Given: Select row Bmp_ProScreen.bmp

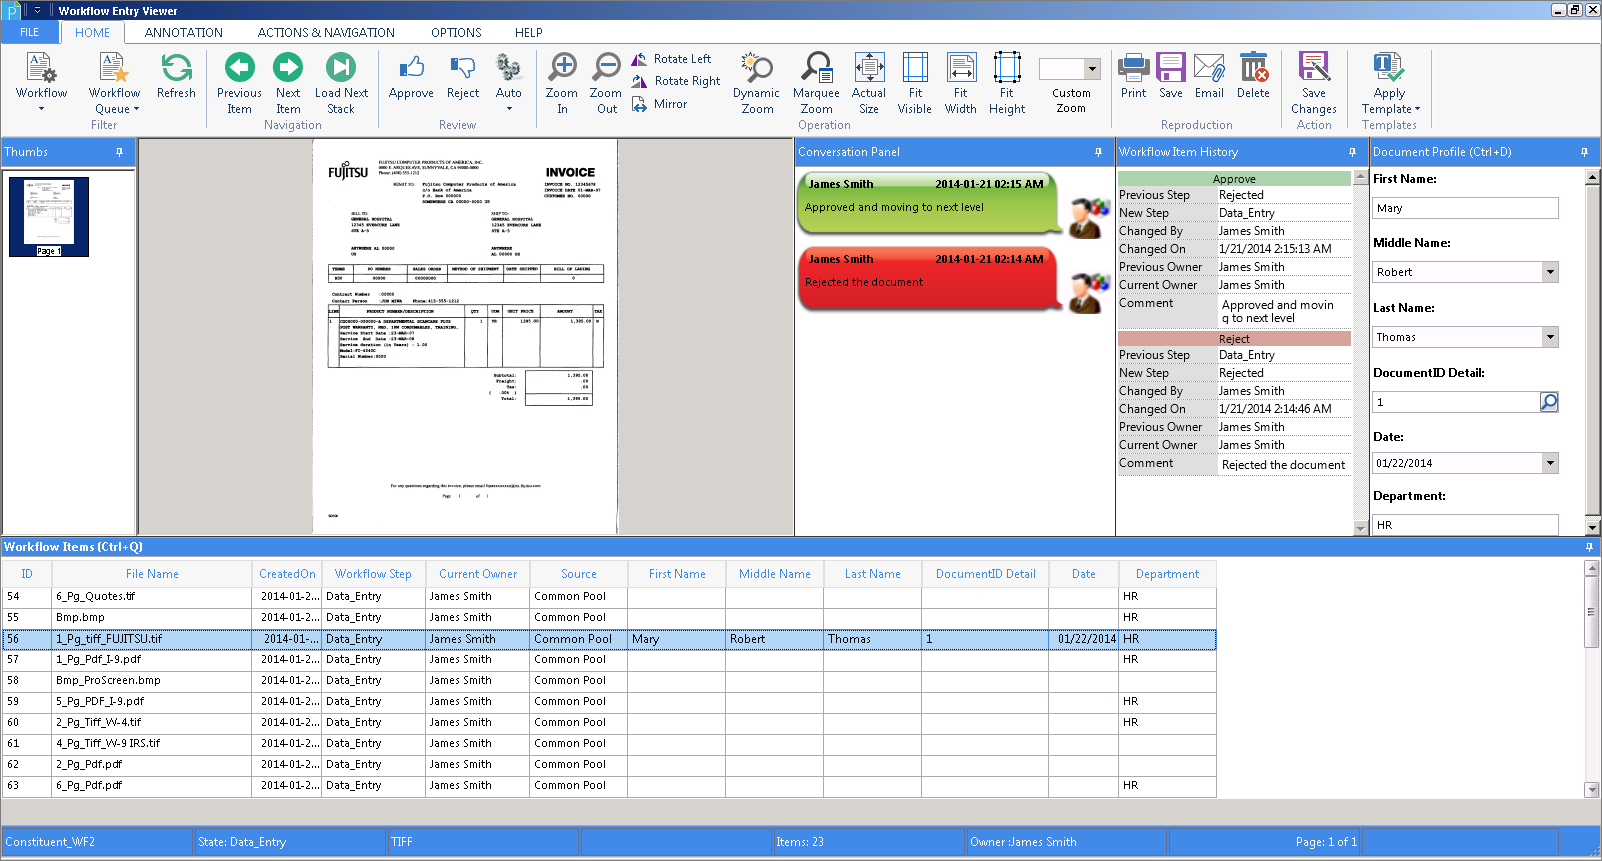Looking at the screenshot, I should pyautogui.click(x=609, y=680).
